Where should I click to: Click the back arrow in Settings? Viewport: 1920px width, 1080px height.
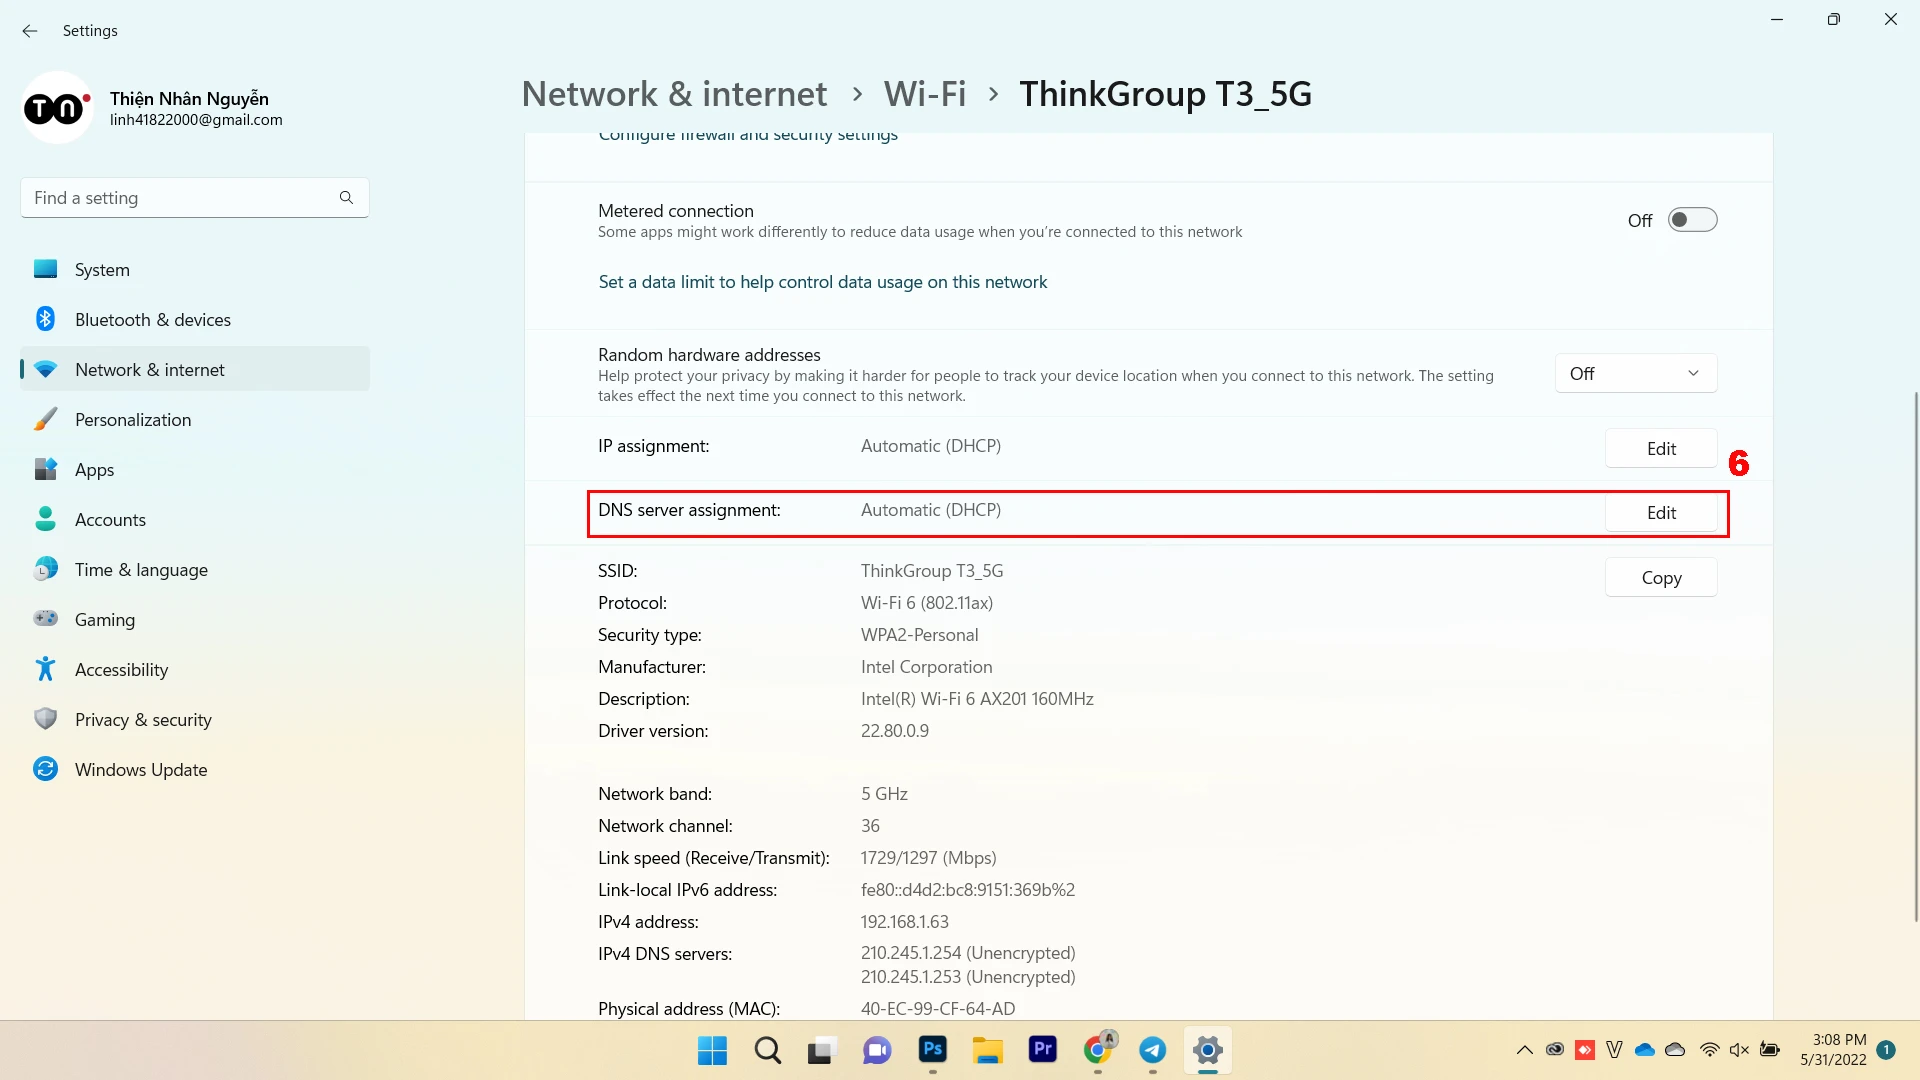coord(30,31)
